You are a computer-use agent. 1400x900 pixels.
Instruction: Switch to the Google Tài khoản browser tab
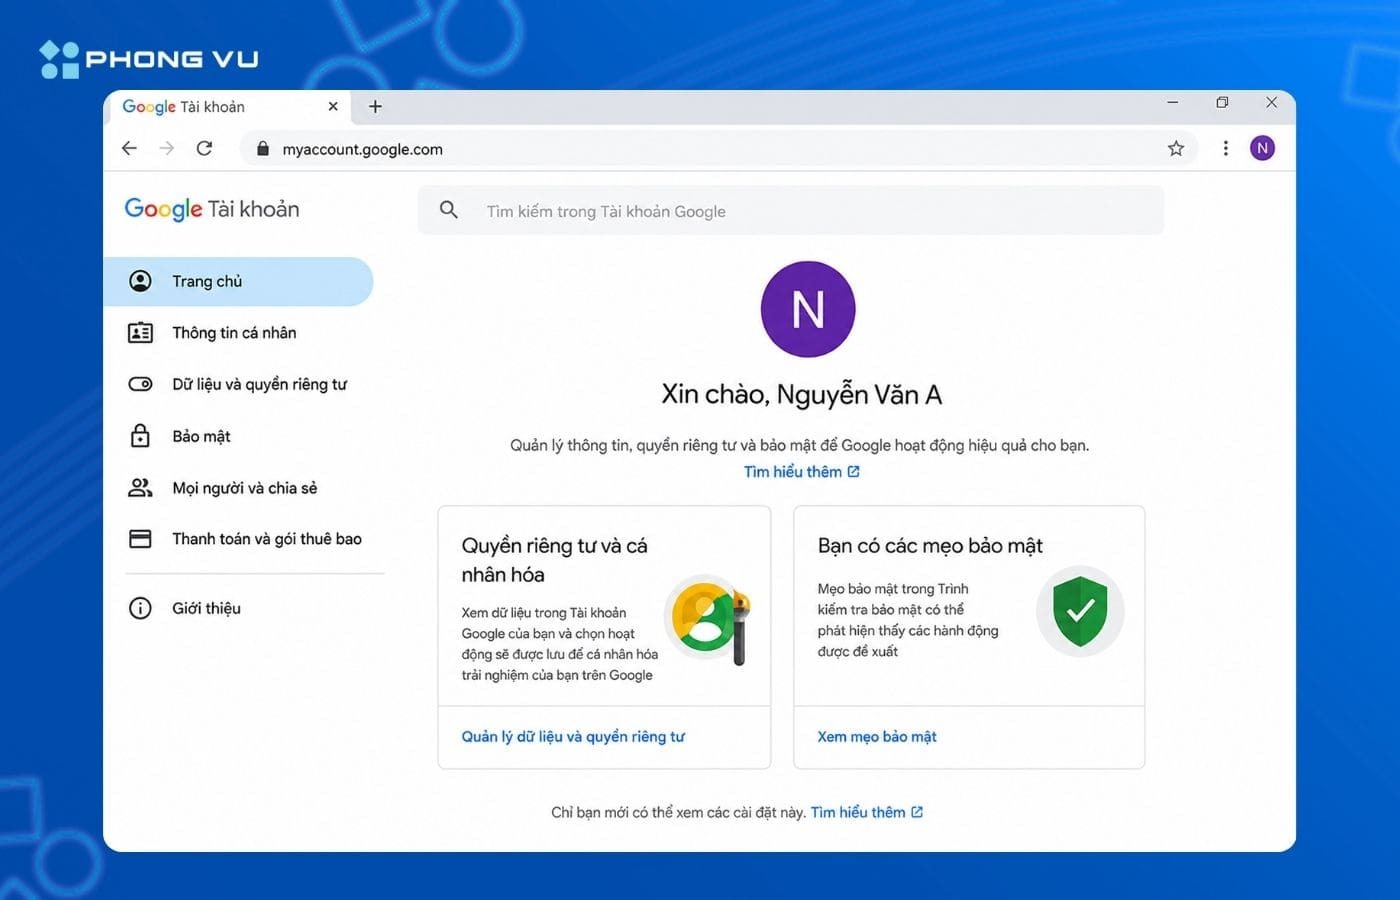click(228, 107)
